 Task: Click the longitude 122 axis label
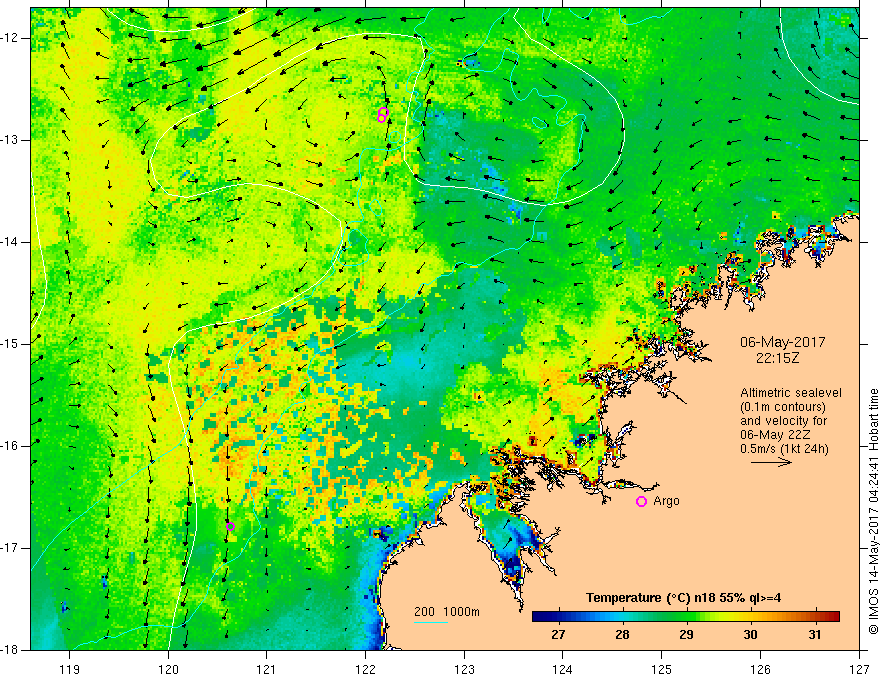coord(365,669)
